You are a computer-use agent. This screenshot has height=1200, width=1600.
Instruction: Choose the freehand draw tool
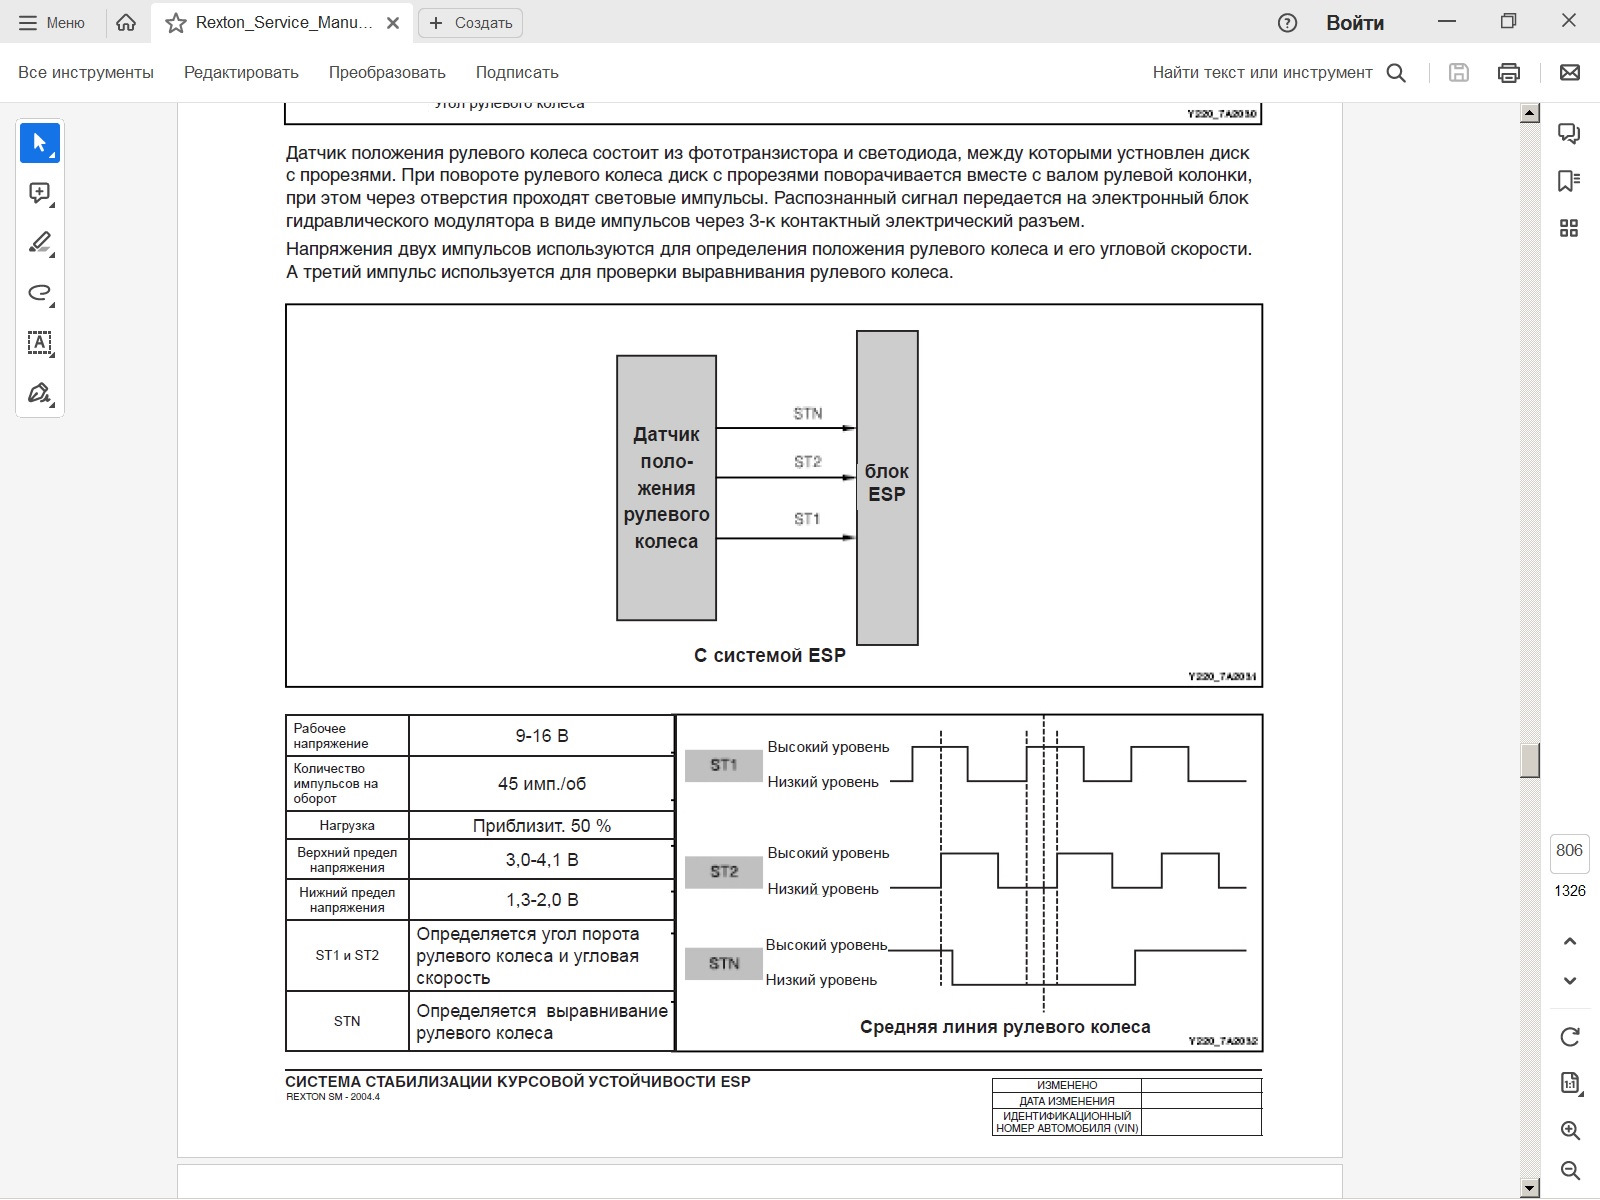(x=40, y=293)
